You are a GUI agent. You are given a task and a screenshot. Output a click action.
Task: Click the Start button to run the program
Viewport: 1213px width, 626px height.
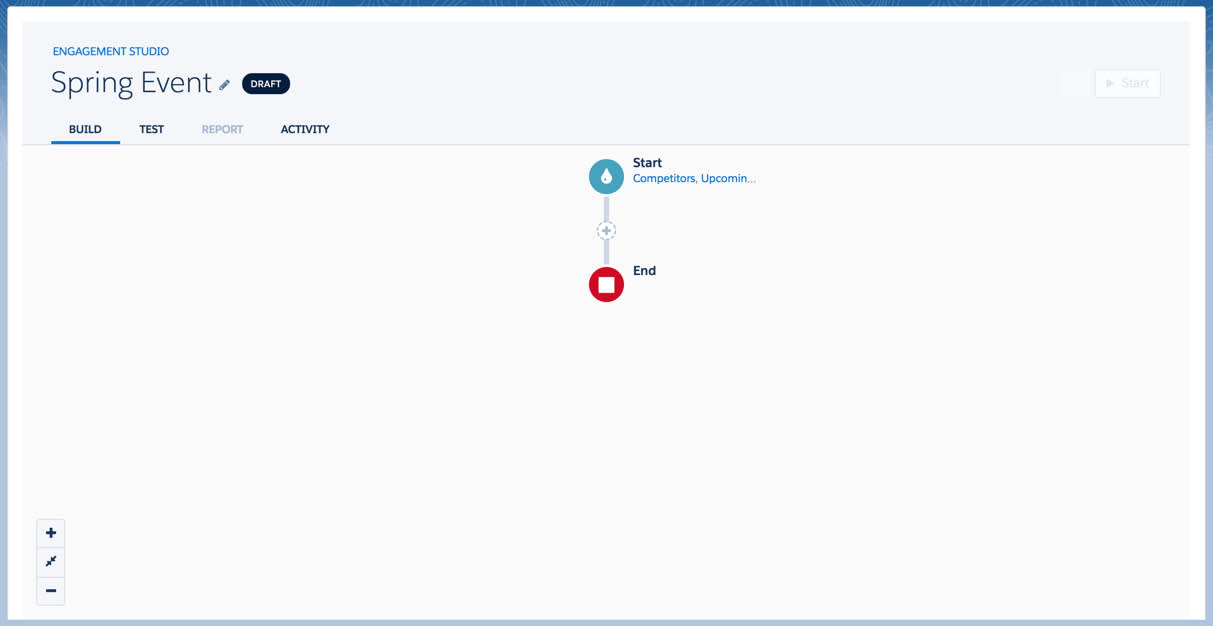pyautogui.click(x=1127, y=83)
